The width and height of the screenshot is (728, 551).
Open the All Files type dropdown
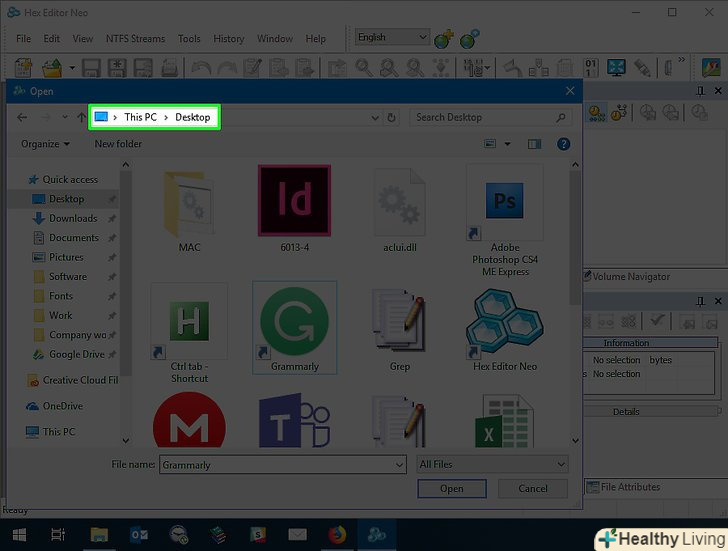pos(492,464)
